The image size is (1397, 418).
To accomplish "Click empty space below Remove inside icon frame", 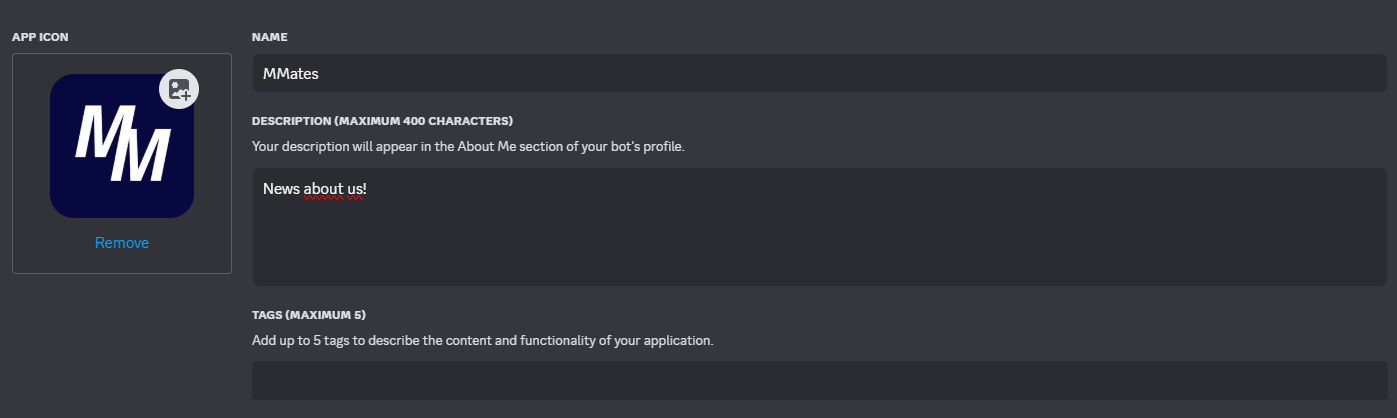I will (122, 263).
